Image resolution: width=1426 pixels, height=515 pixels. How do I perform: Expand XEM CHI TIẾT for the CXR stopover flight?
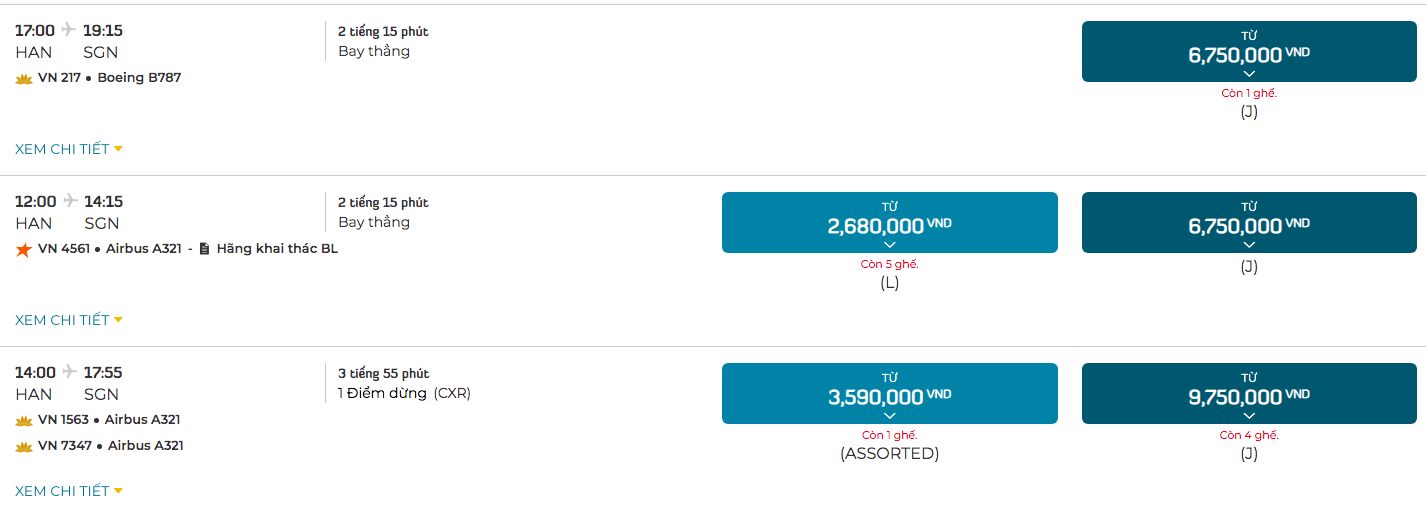(x=69, y=491)
